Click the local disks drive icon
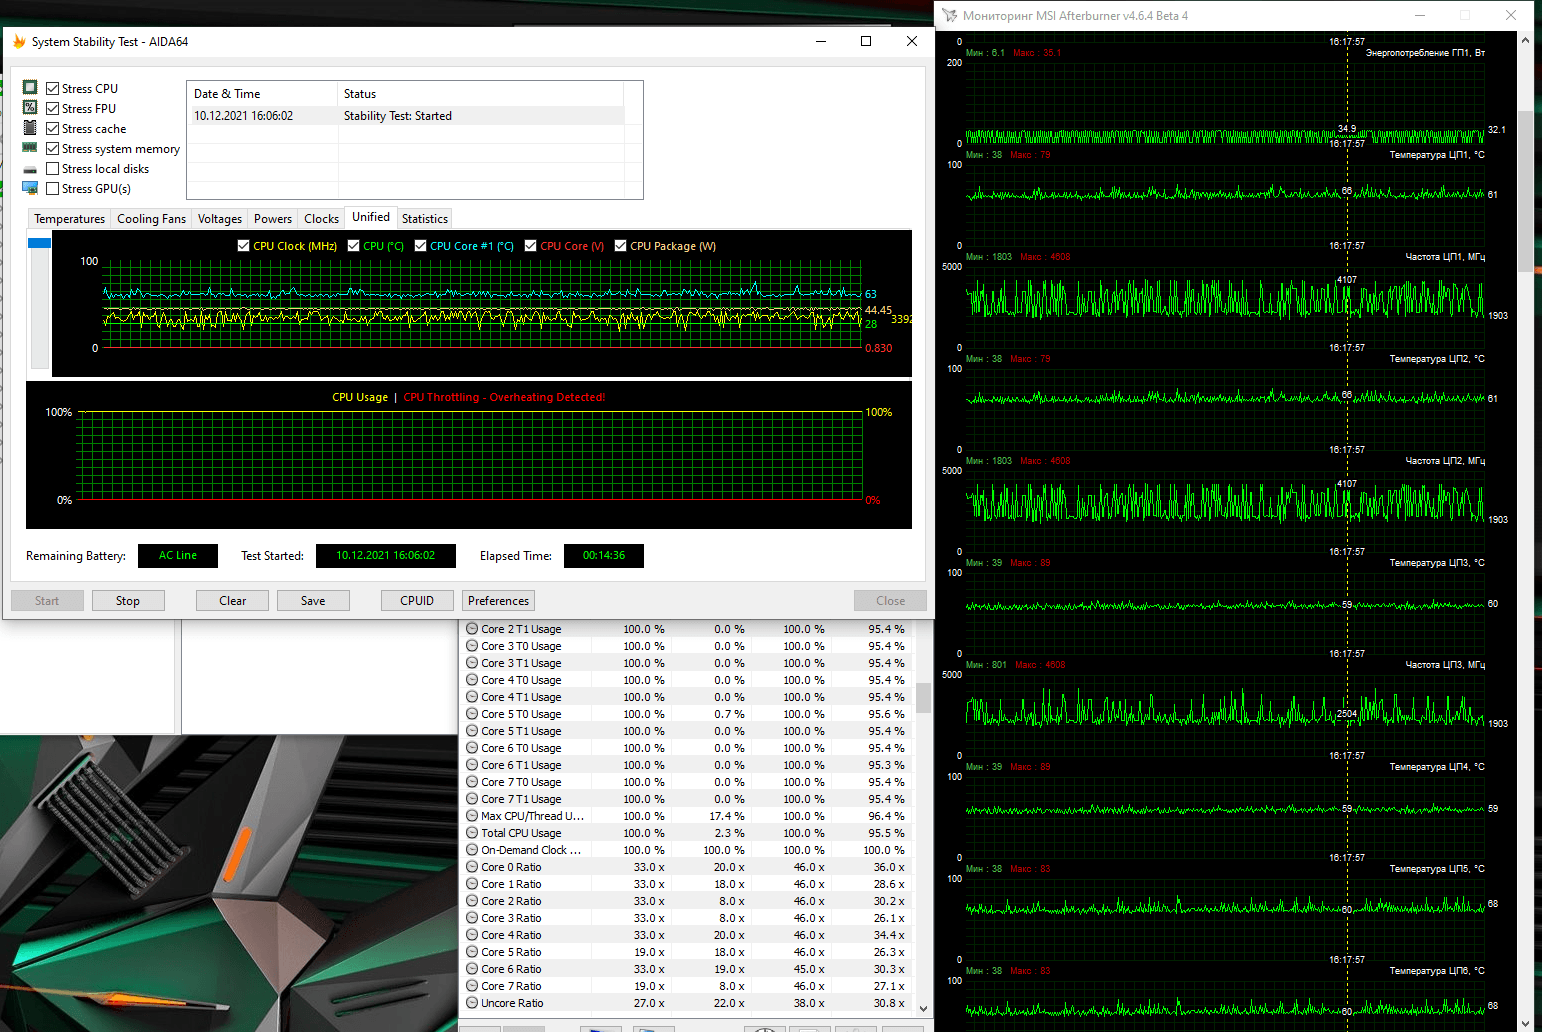This screenshot has width=1542, height=1032. pyautogui.click(x=30, y=169)
